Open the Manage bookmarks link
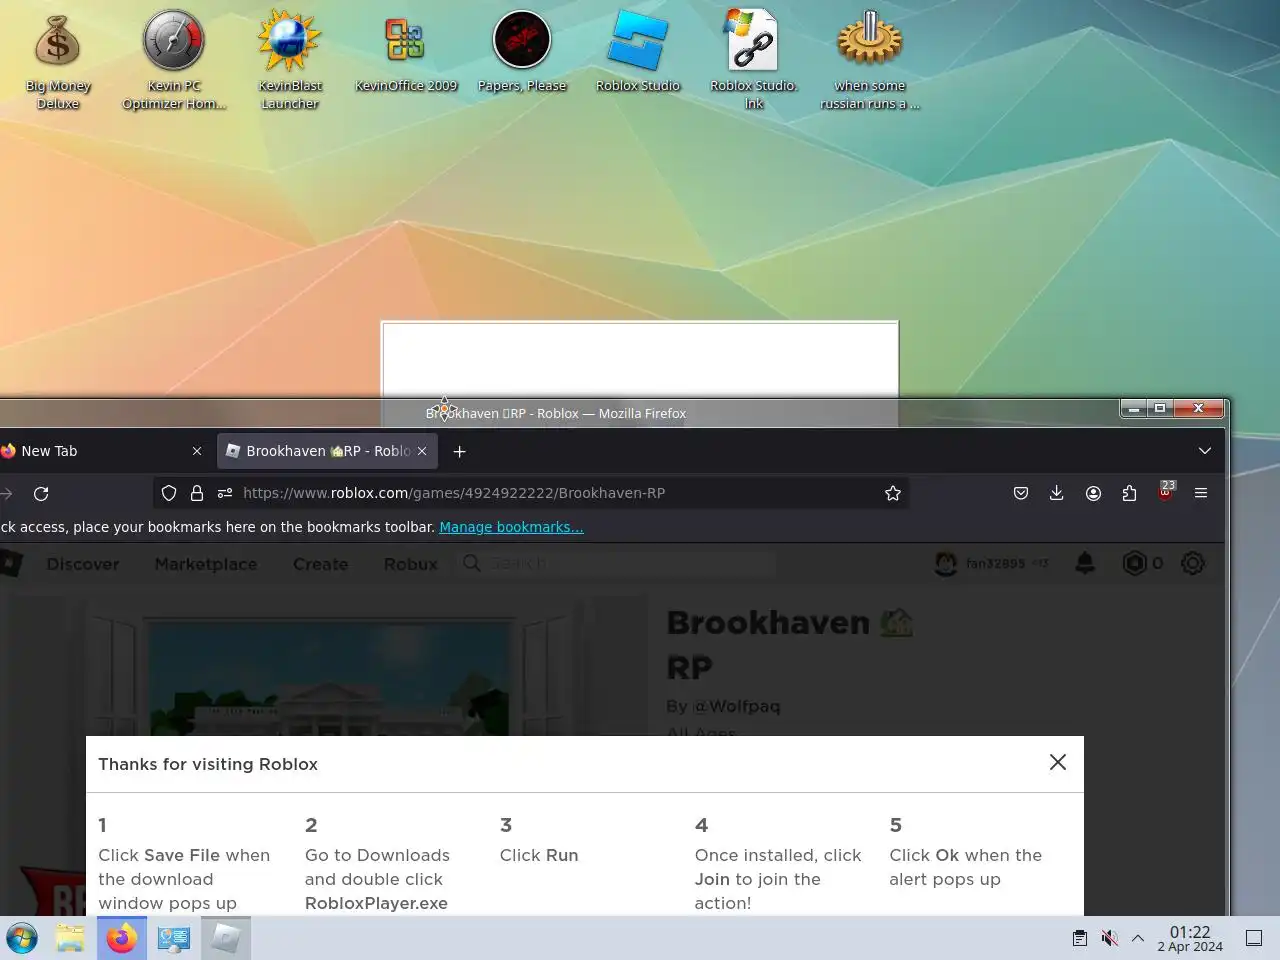This screenshot has width=1280, height=960. point(511,527)
